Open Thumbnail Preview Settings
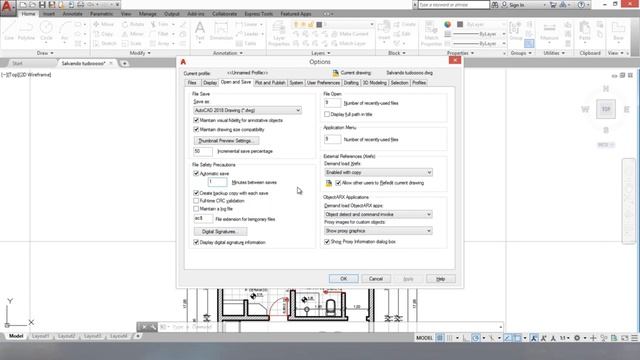 click(x=226, y=141)
